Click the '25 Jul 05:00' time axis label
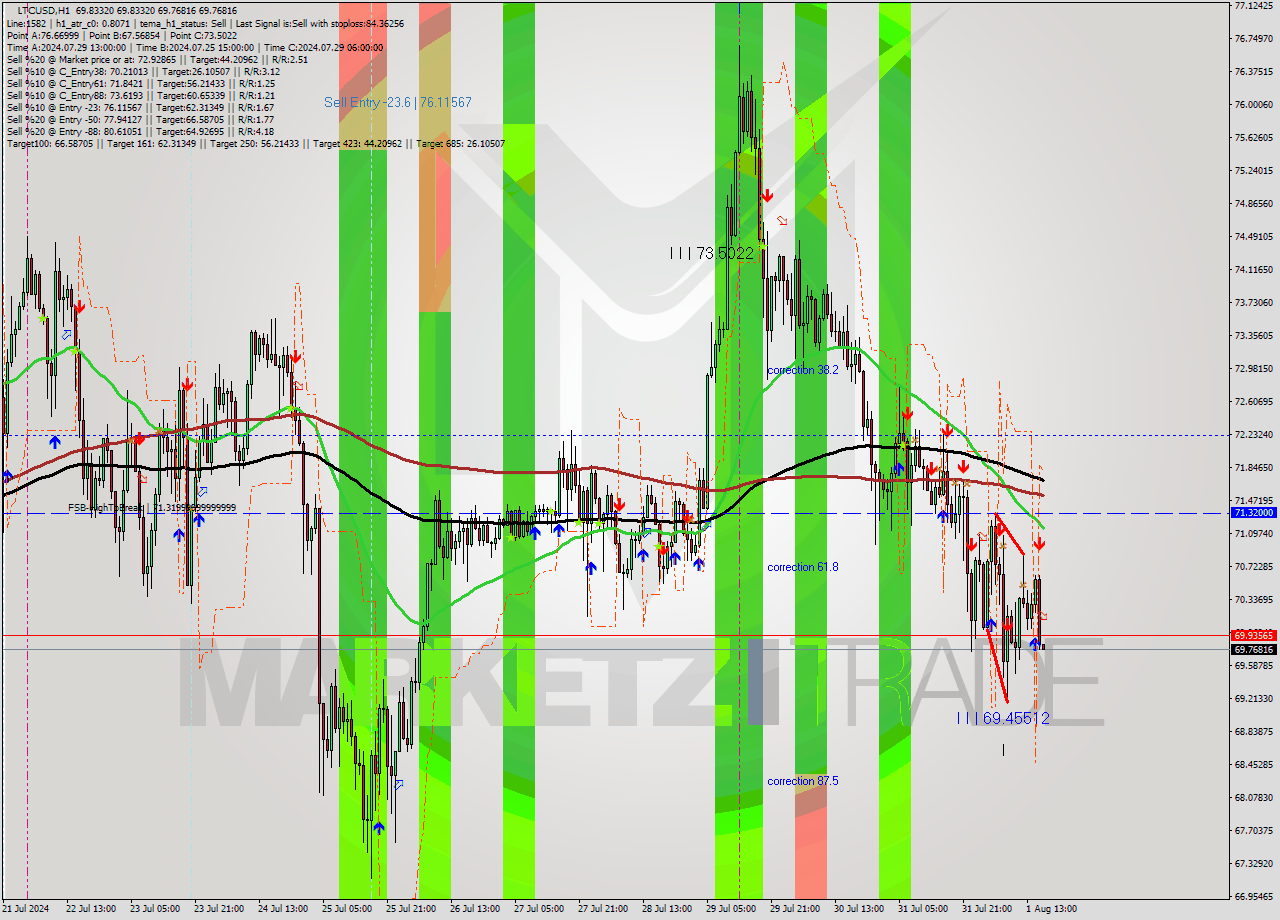 [x=347, y=909]
